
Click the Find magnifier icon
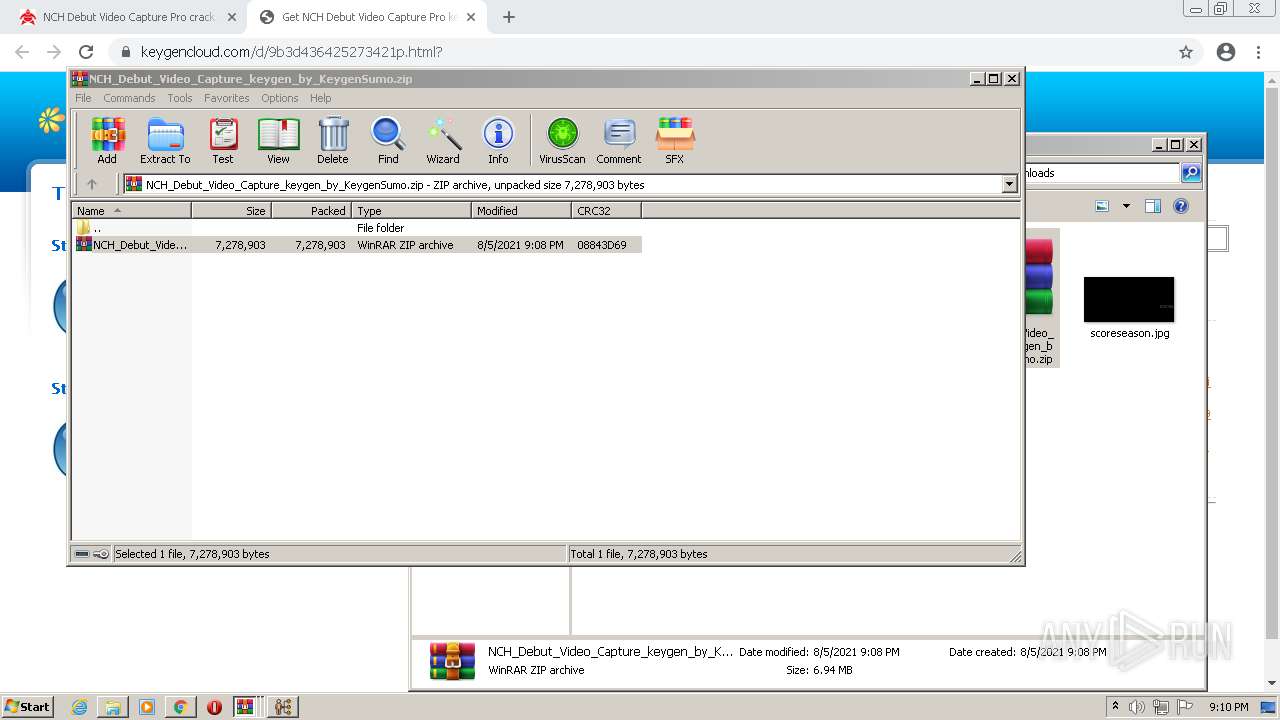pos(388,141)
